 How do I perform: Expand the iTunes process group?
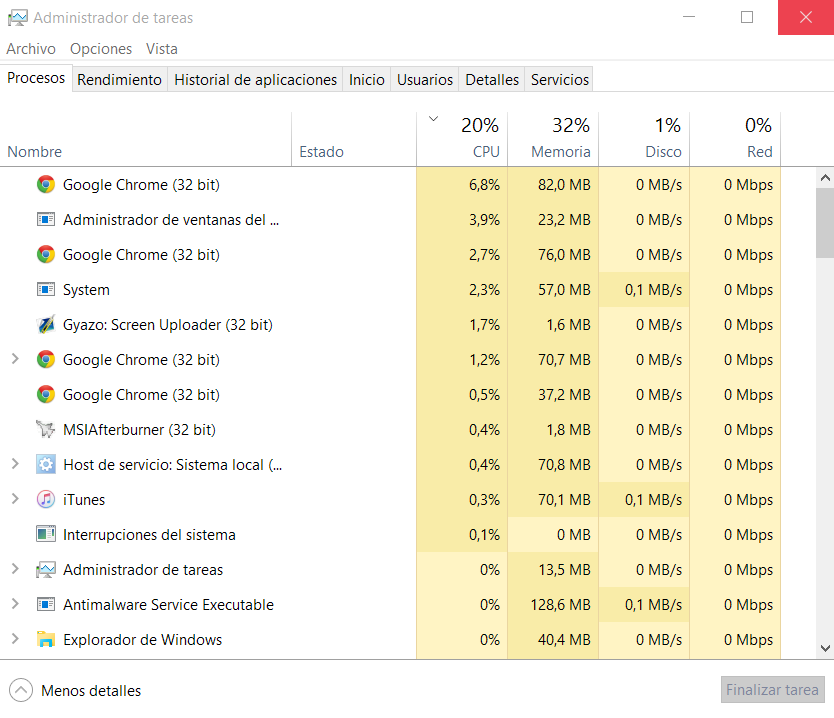click(x=15, y=499)
